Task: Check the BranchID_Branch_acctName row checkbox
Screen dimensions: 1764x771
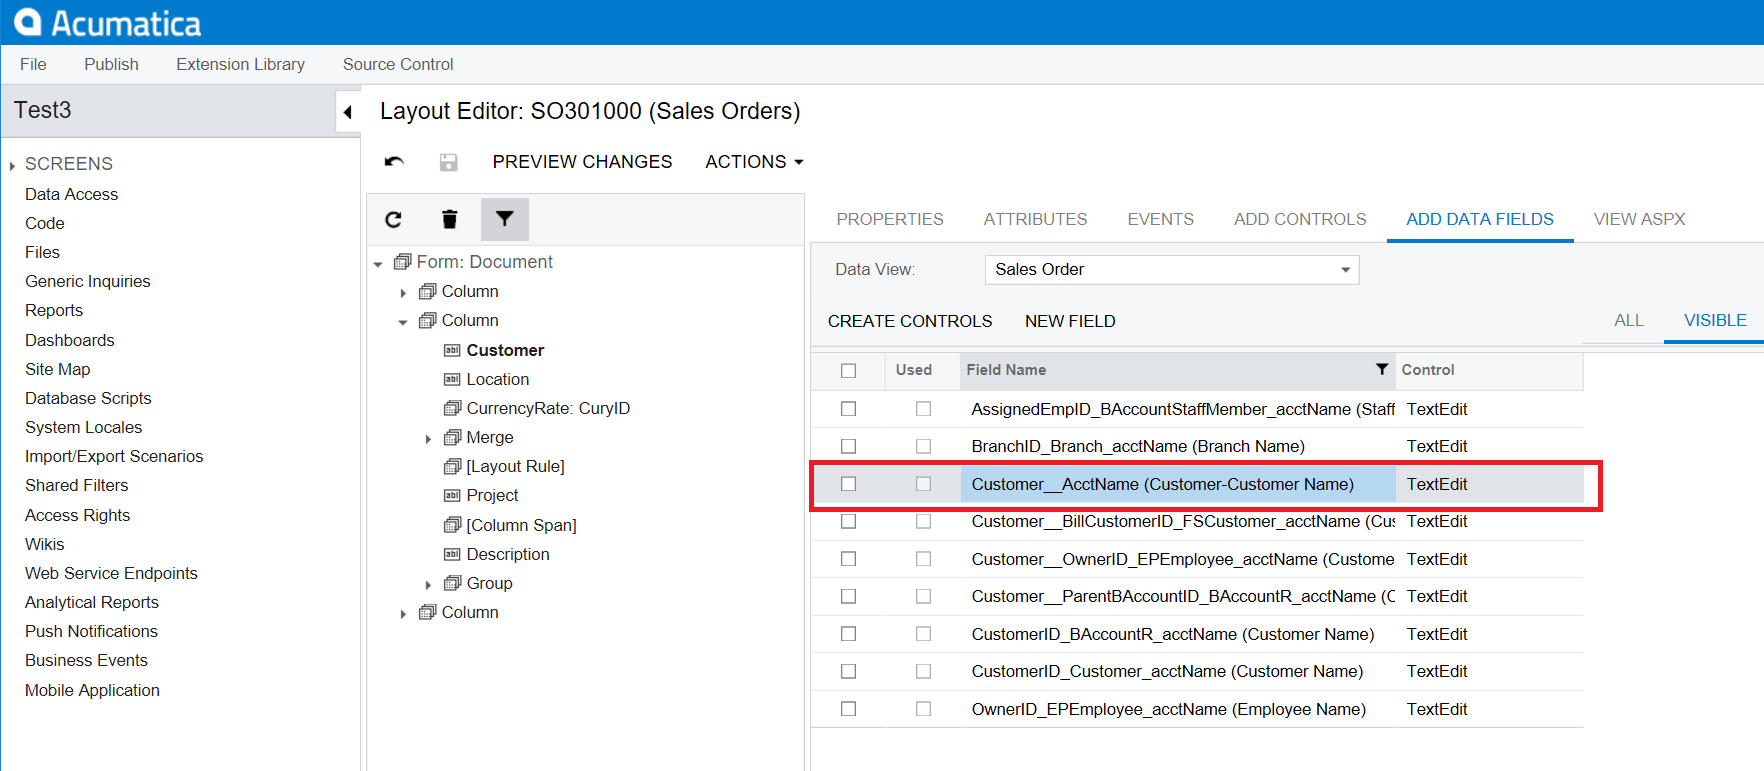Action: pyautogui.click(x=849, y=446)
